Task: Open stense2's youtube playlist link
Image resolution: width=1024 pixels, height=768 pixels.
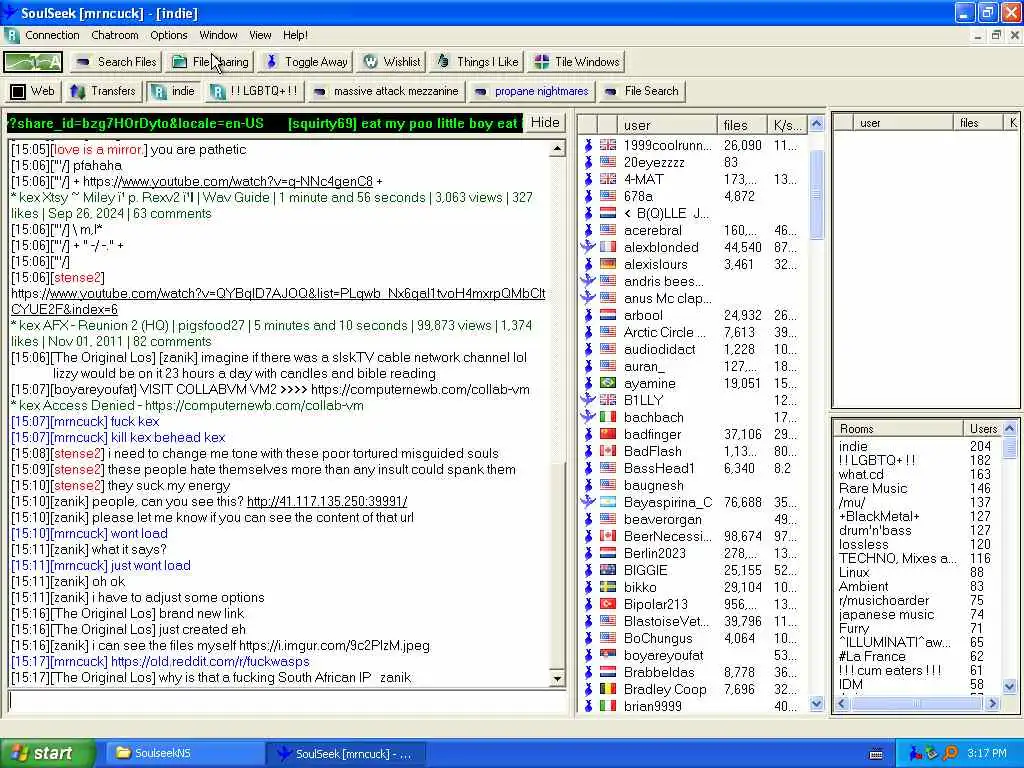Action: click(278, 302)
